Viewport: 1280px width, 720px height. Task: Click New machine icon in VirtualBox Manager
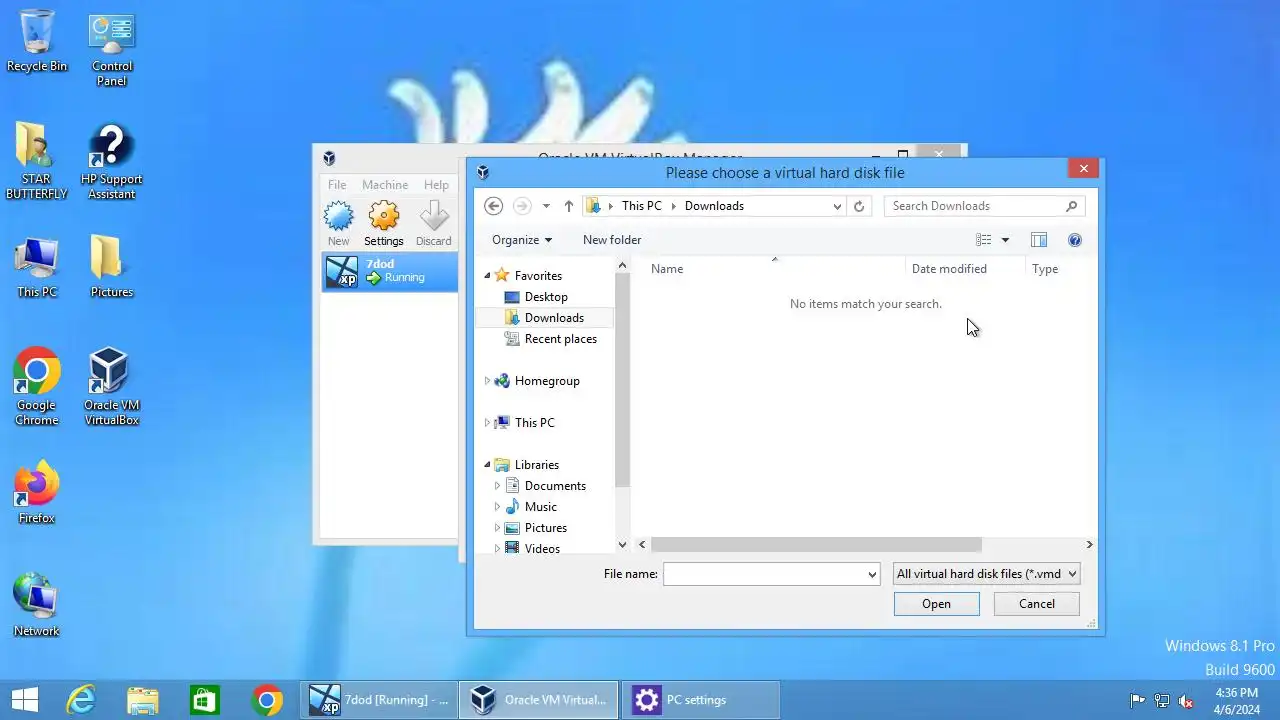point(339,223)
